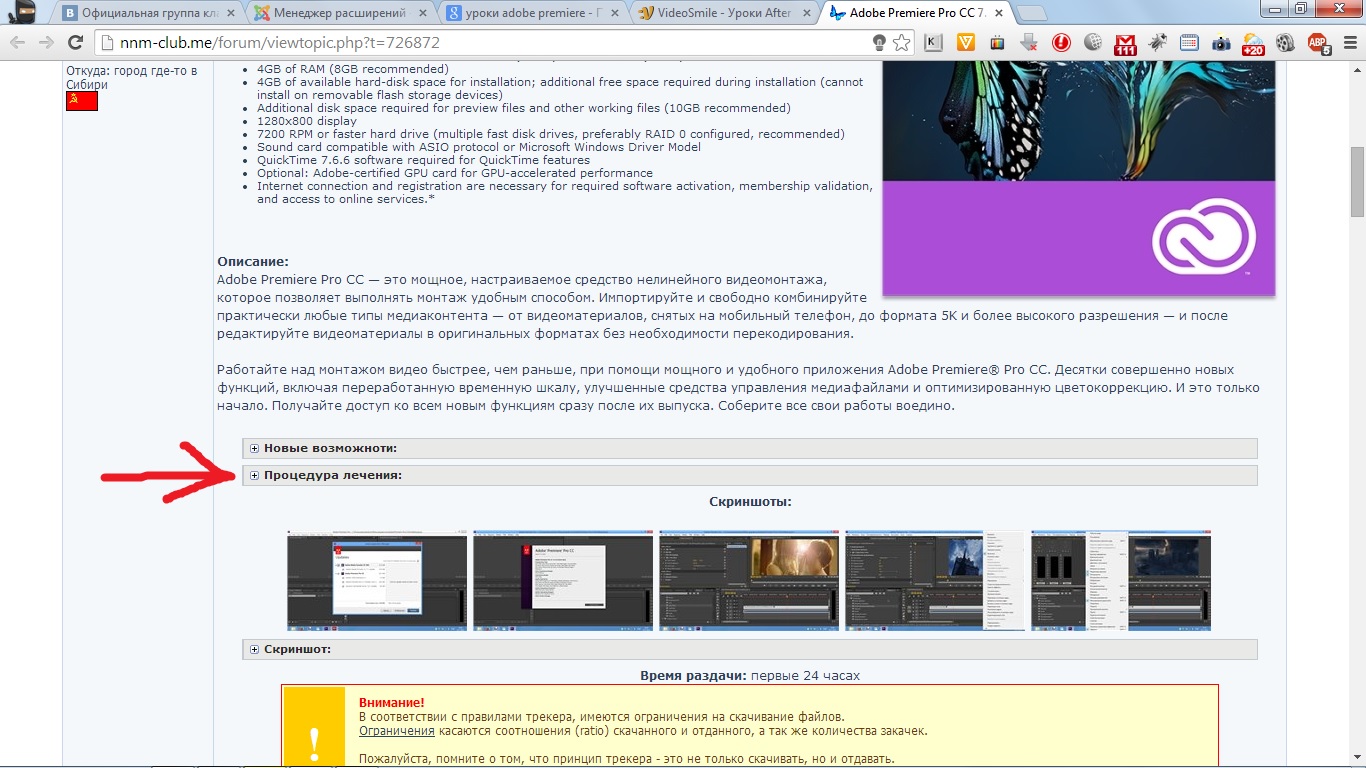Go back to the previous page
The width and height of the screenshot is (1366, 768).
pos(19,43)
